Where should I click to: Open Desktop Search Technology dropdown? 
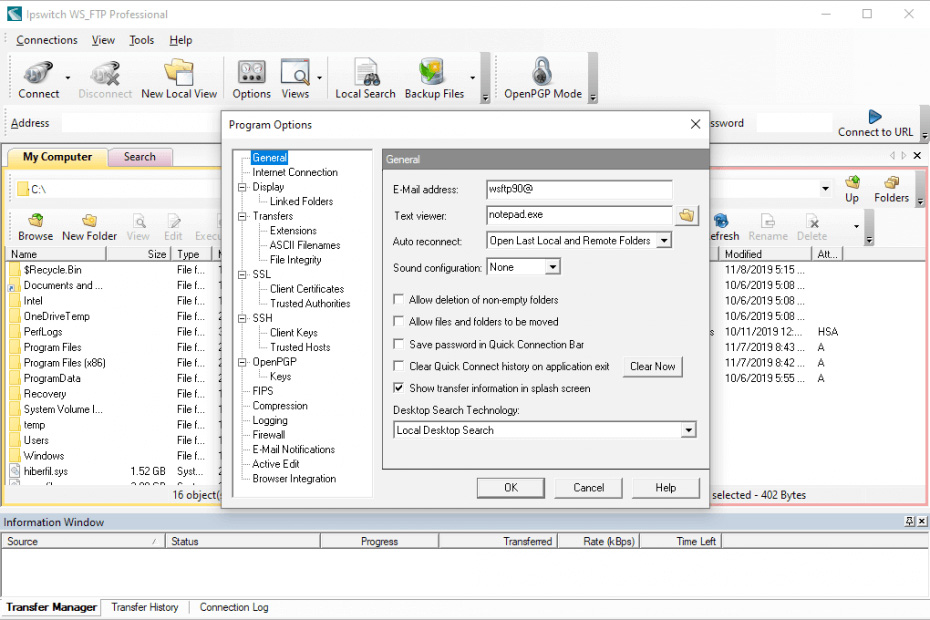coord(688,431)
